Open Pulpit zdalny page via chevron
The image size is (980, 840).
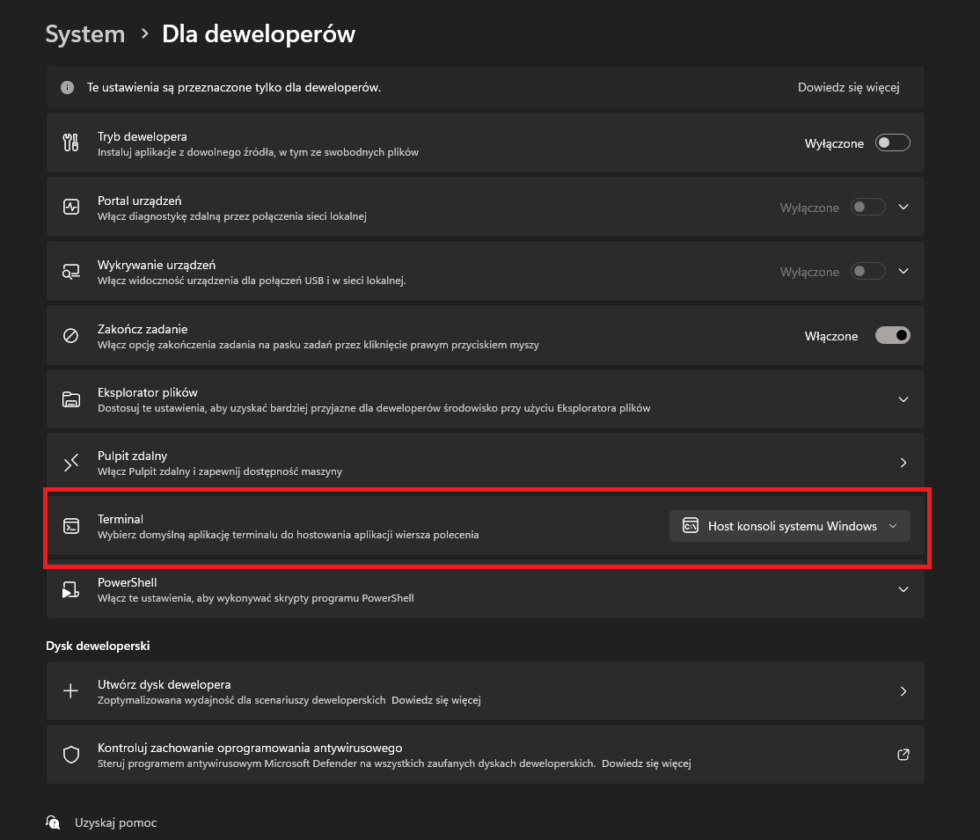(x=903, y=462)
